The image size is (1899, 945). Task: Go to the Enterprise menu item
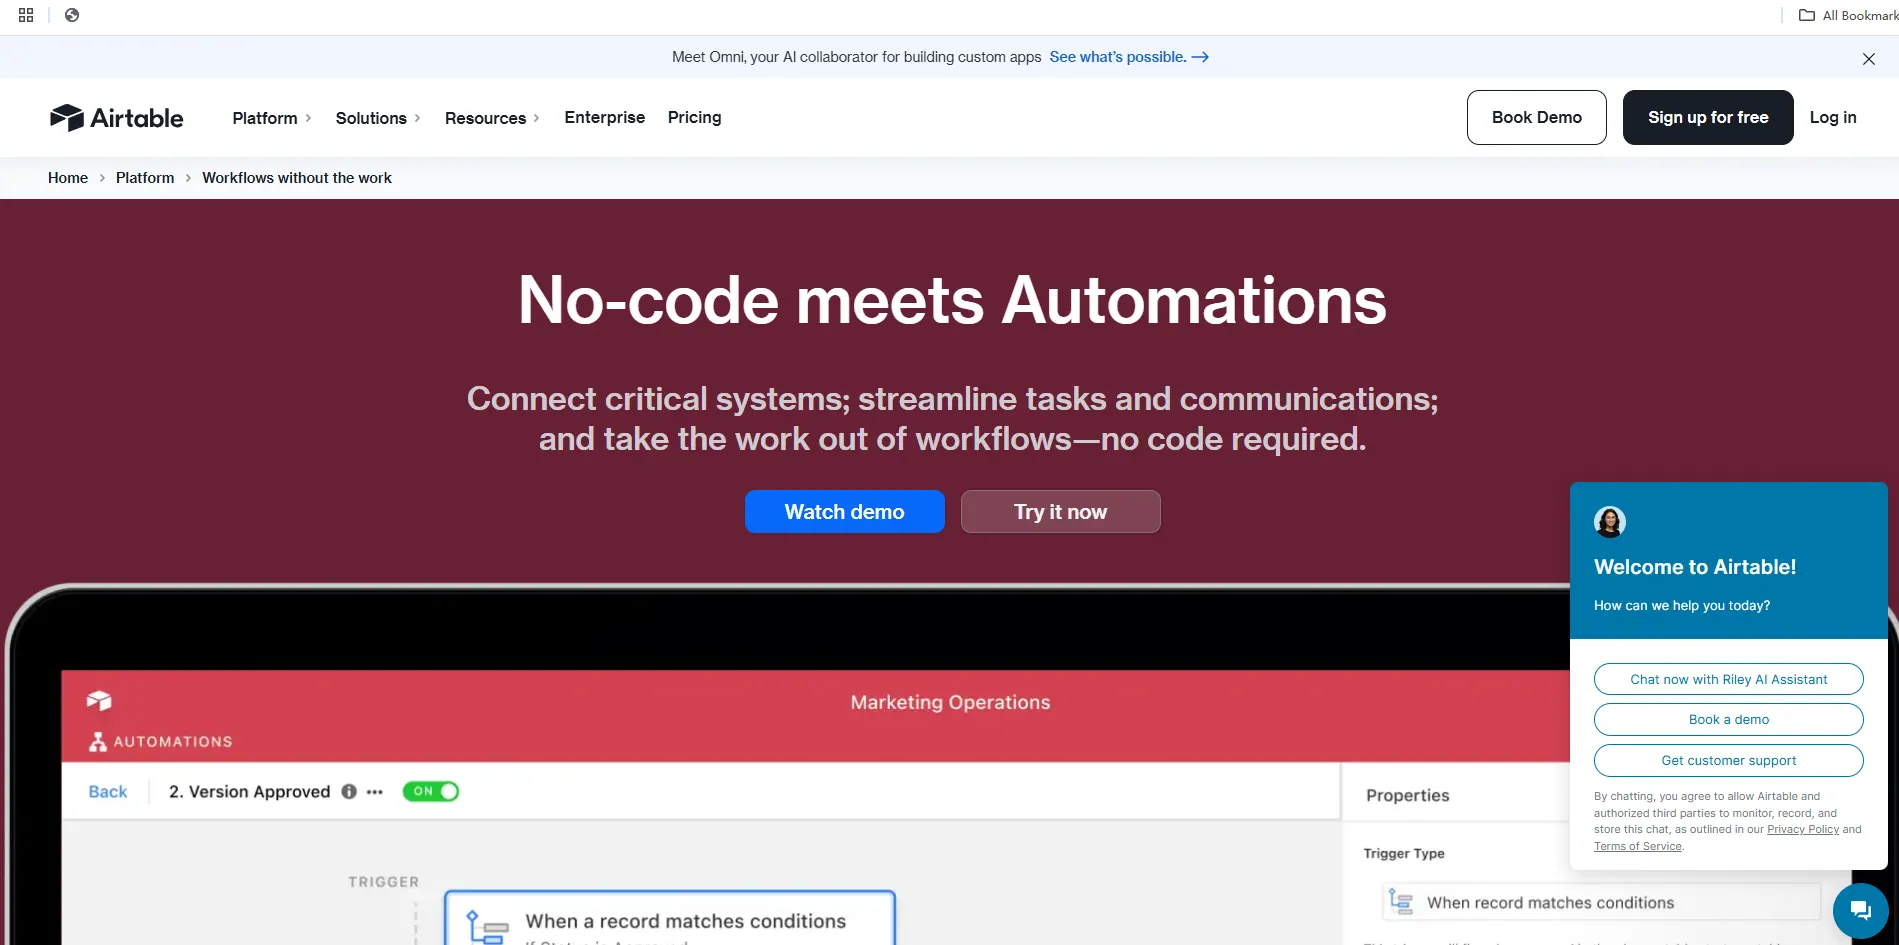(604, 117)
